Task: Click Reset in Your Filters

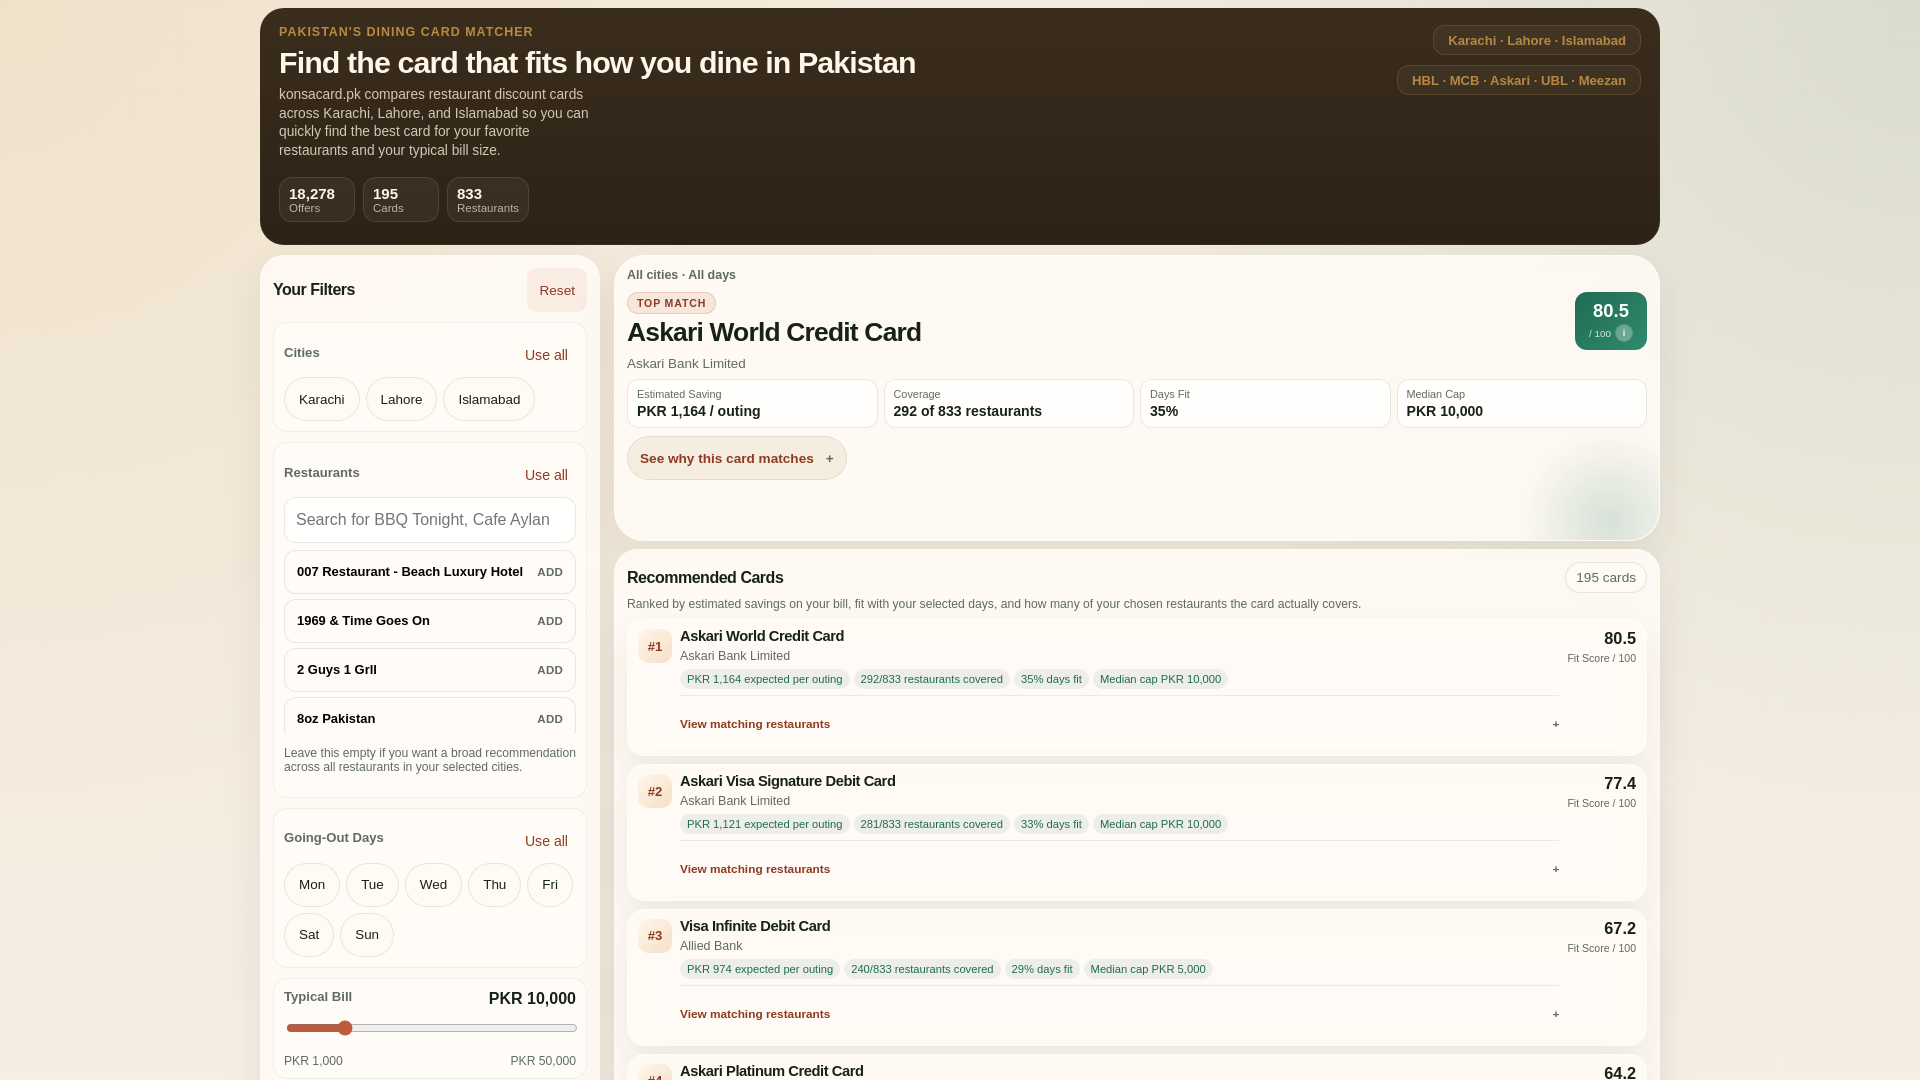Action: [557, 290]
